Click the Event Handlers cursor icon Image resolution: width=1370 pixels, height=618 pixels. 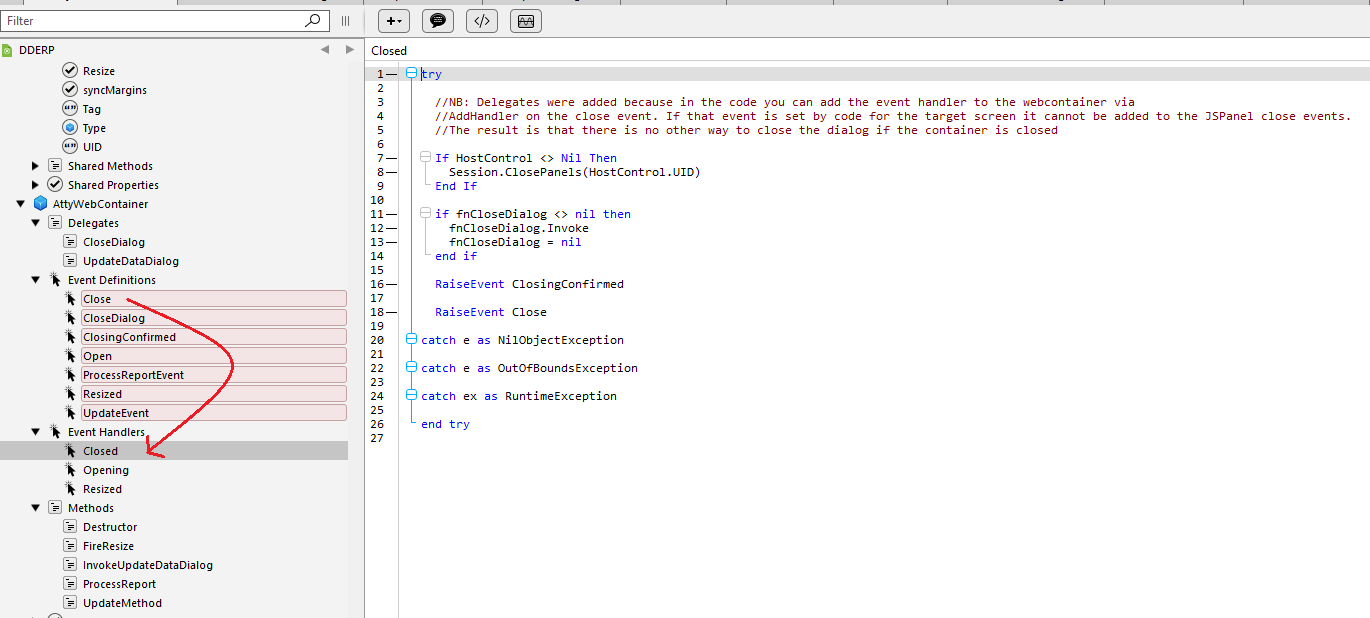tap(55, 432)
